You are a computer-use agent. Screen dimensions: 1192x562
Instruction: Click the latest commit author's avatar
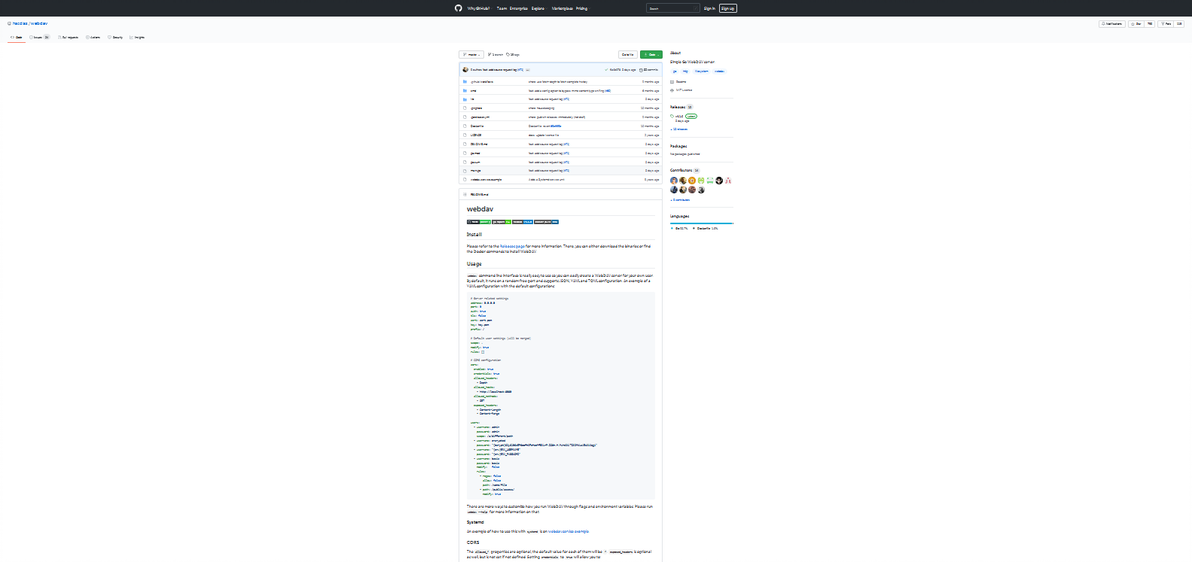(465, 70)
